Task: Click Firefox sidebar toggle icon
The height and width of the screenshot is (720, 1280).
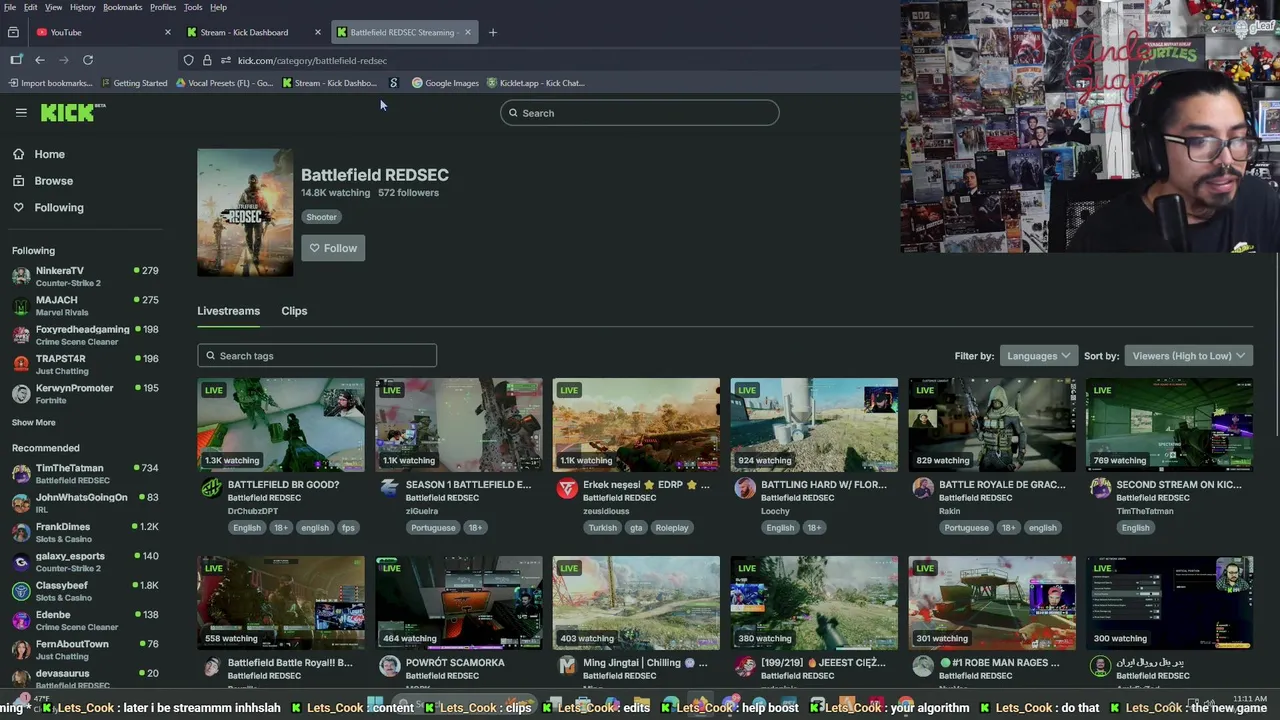Action: click(16, 60)
